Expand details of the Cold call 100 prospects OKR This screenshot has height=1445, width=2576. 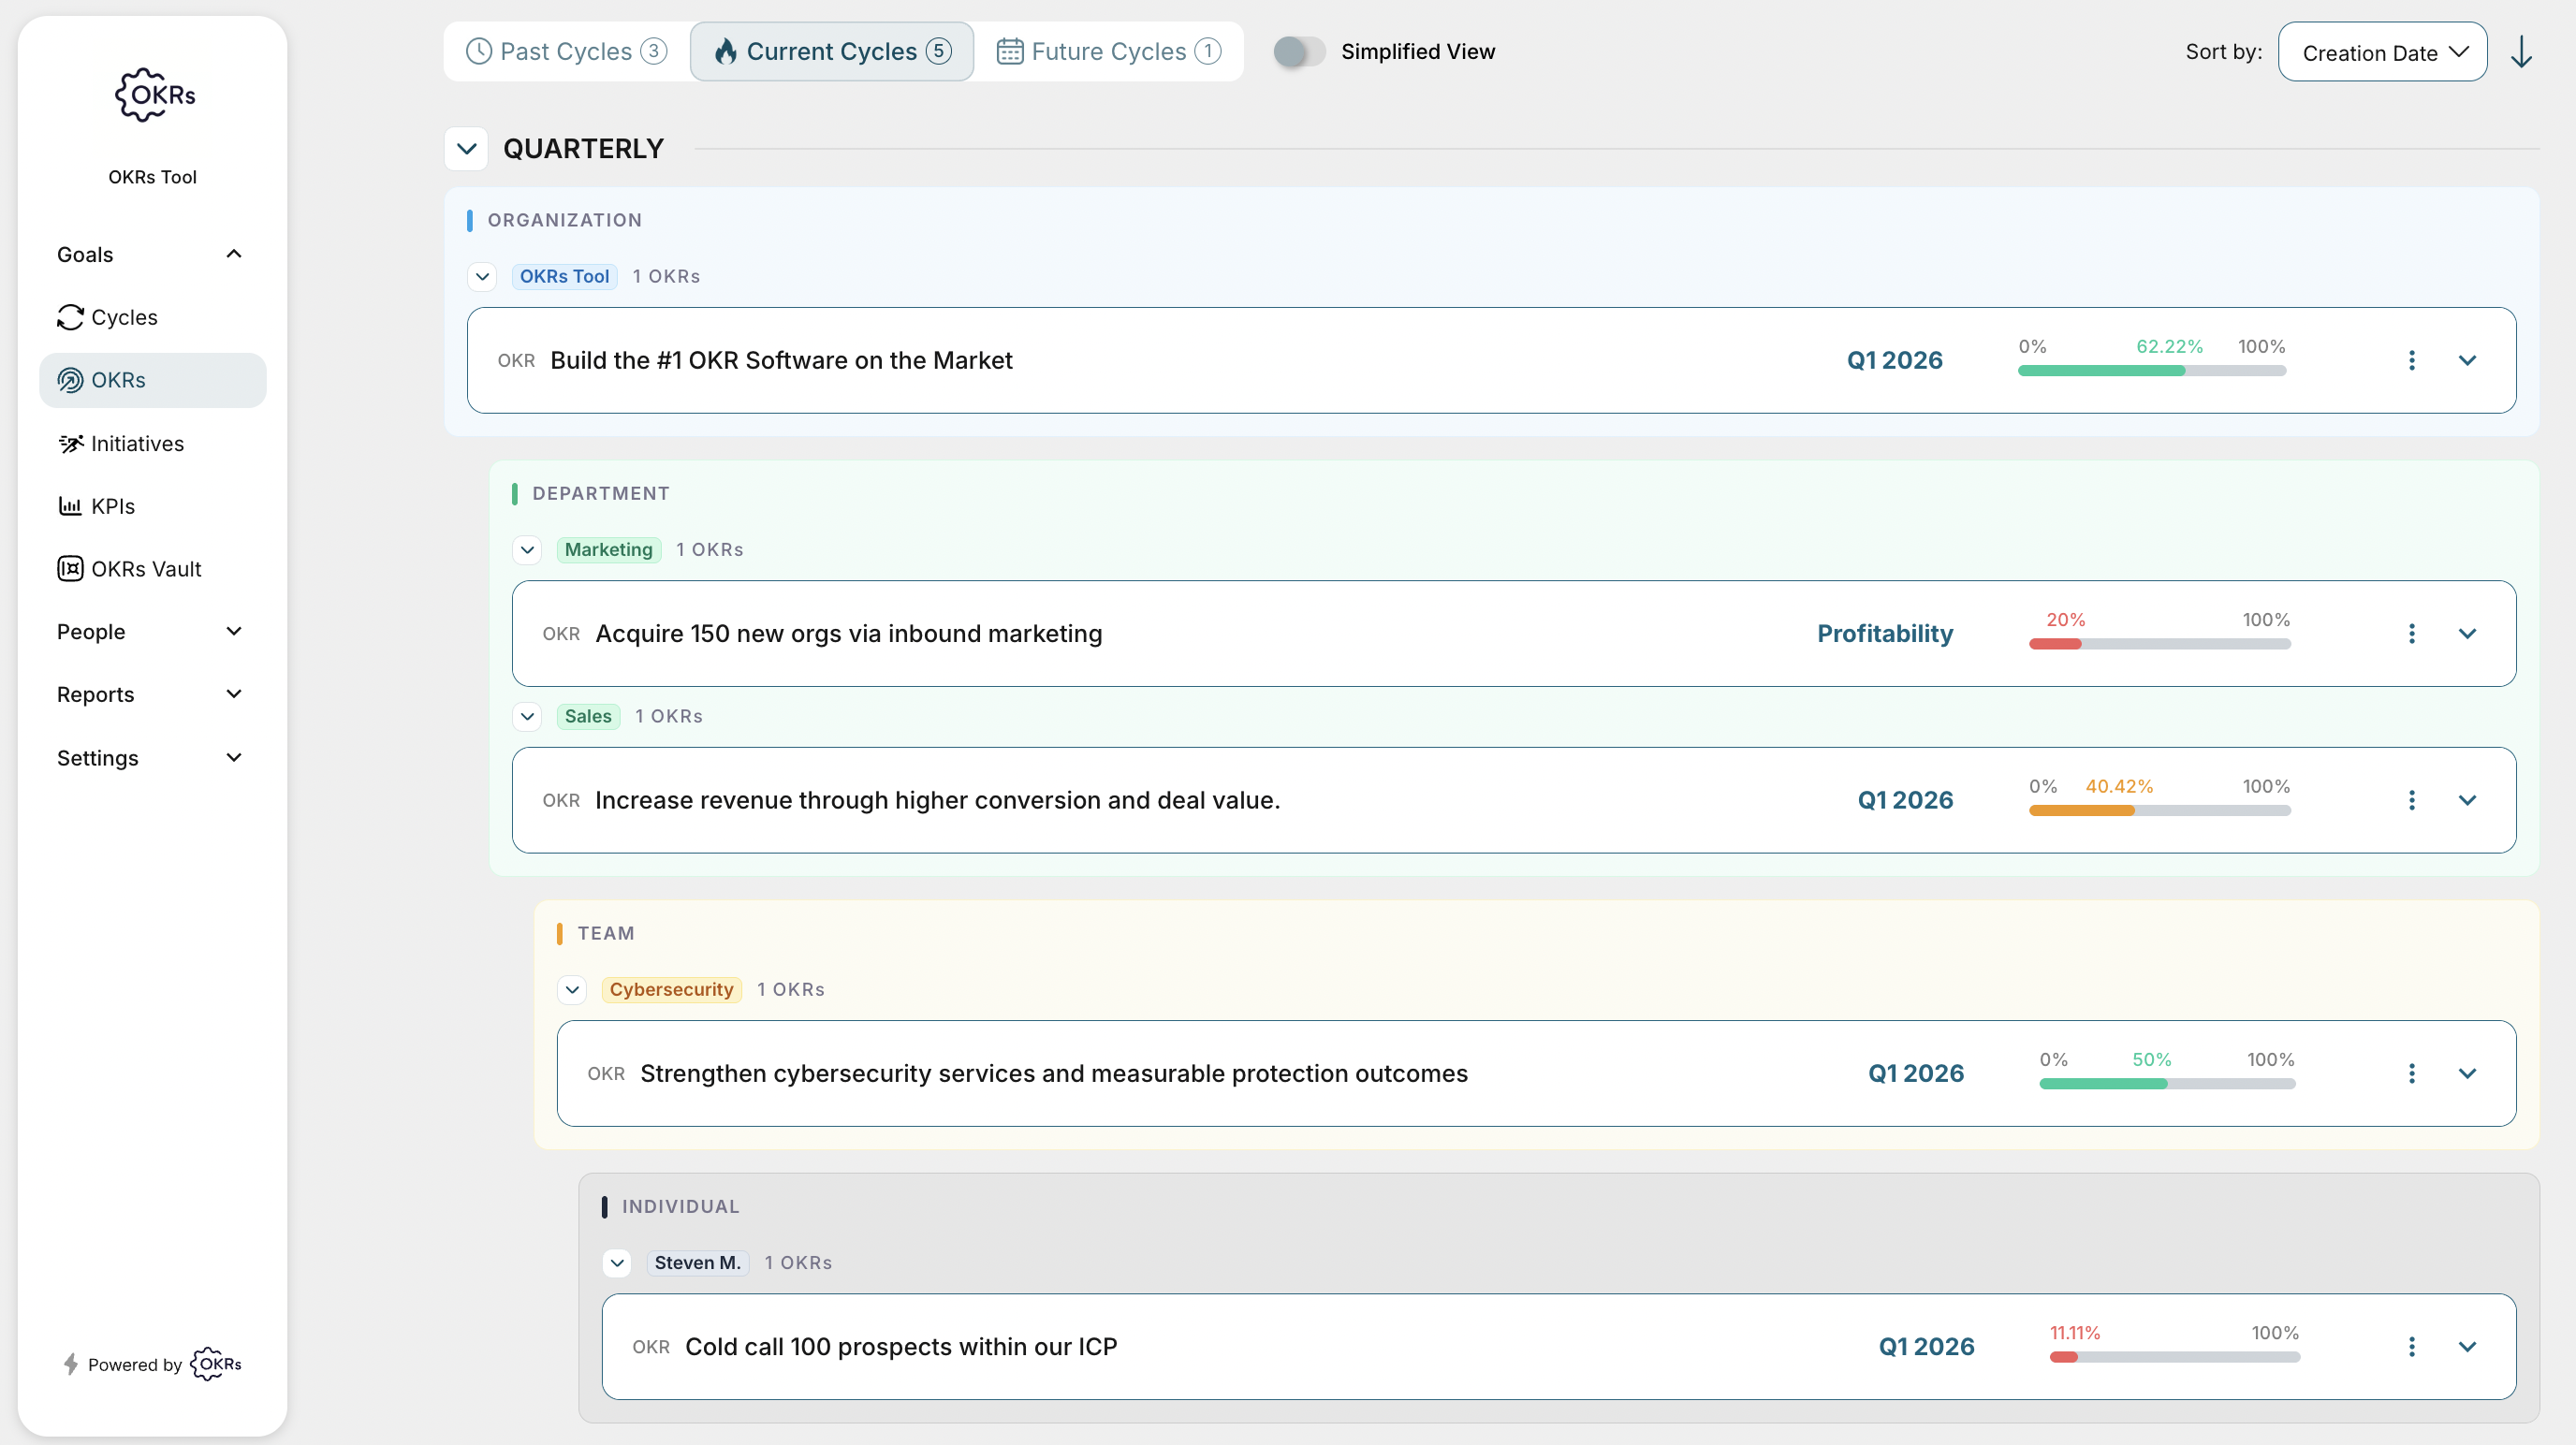(x=2468, y=1346)
